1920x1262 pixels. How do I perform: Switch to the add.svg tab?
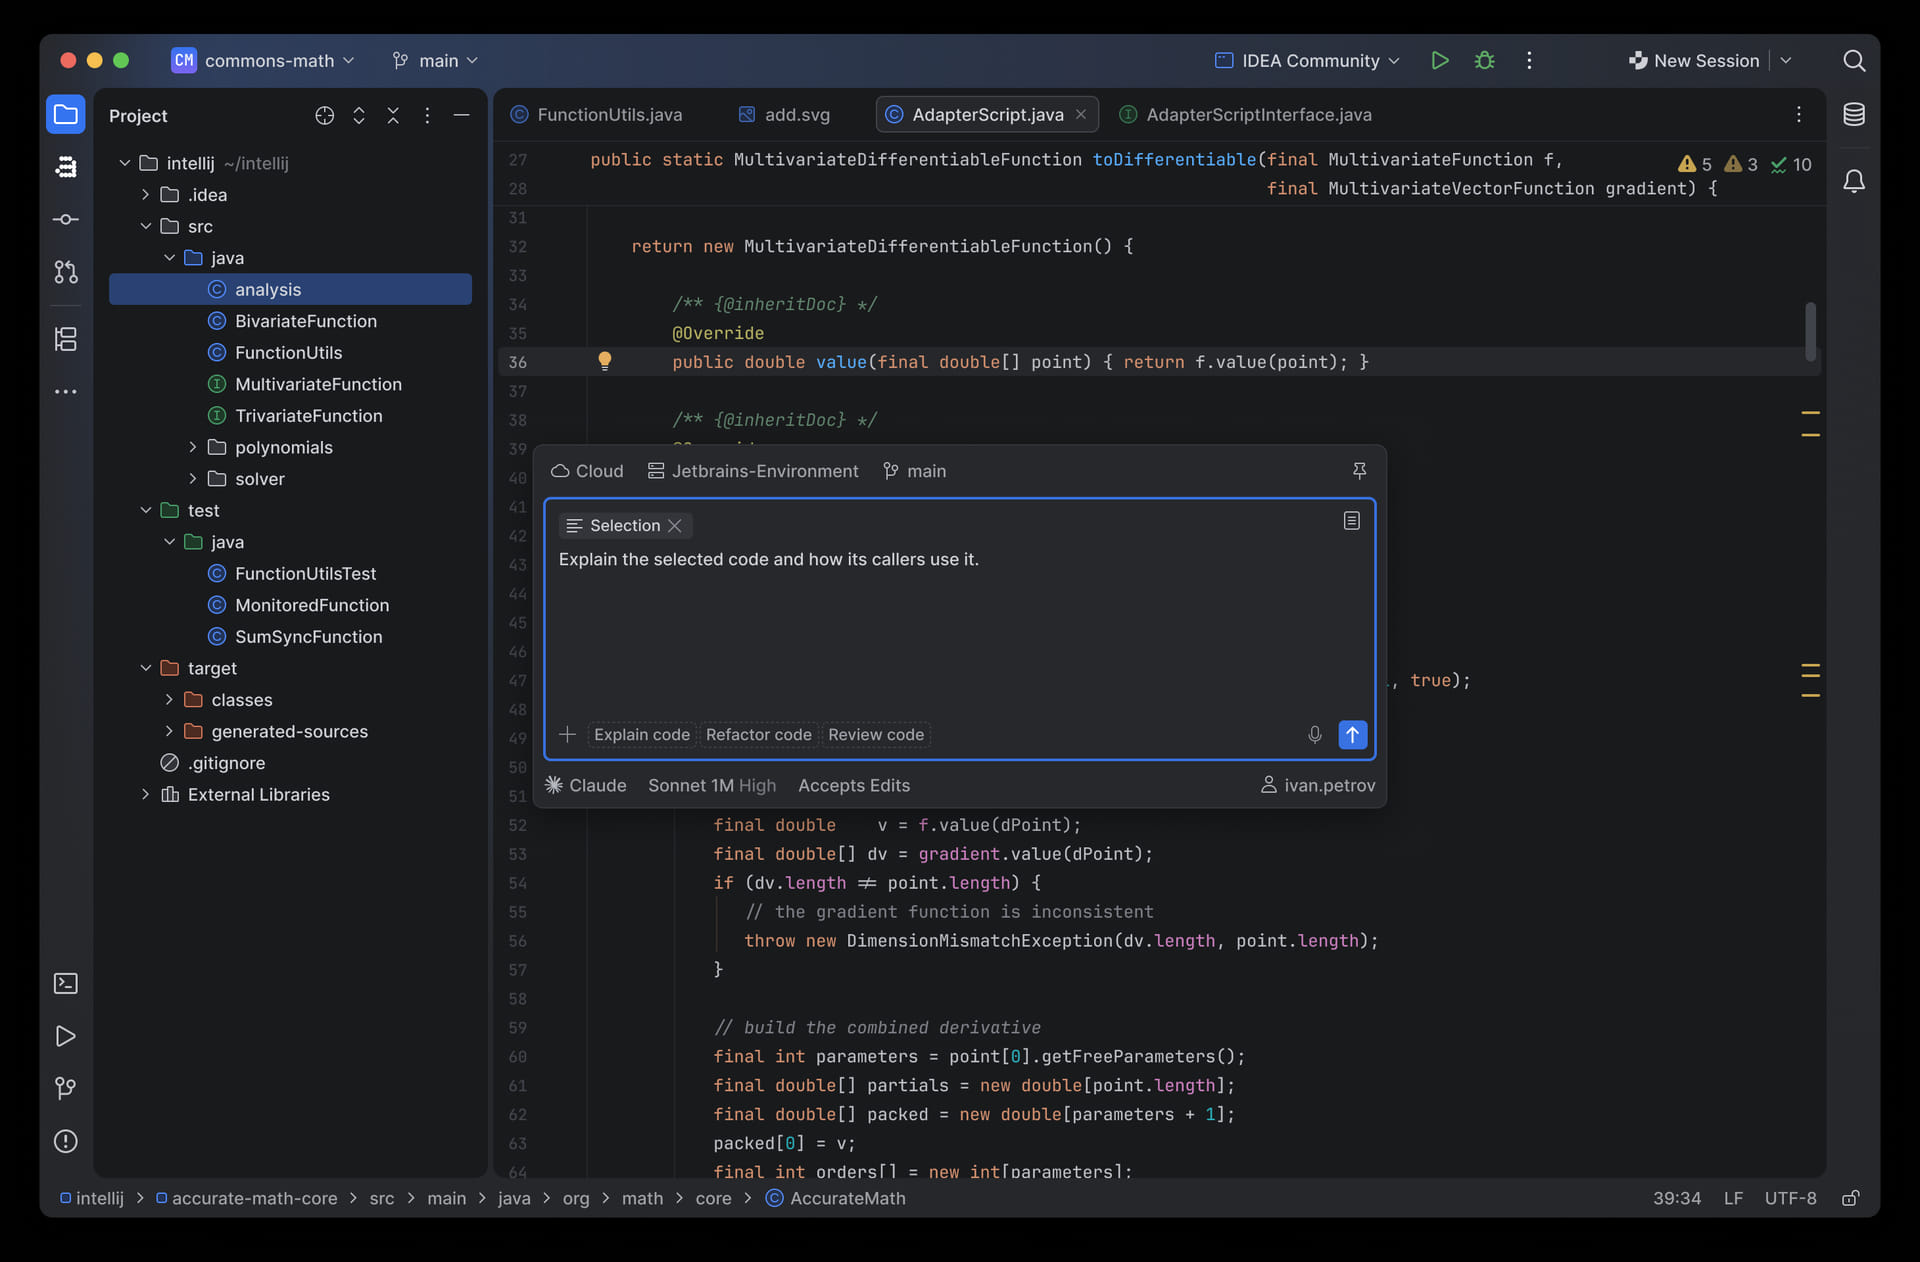click(x=784, y=115)
